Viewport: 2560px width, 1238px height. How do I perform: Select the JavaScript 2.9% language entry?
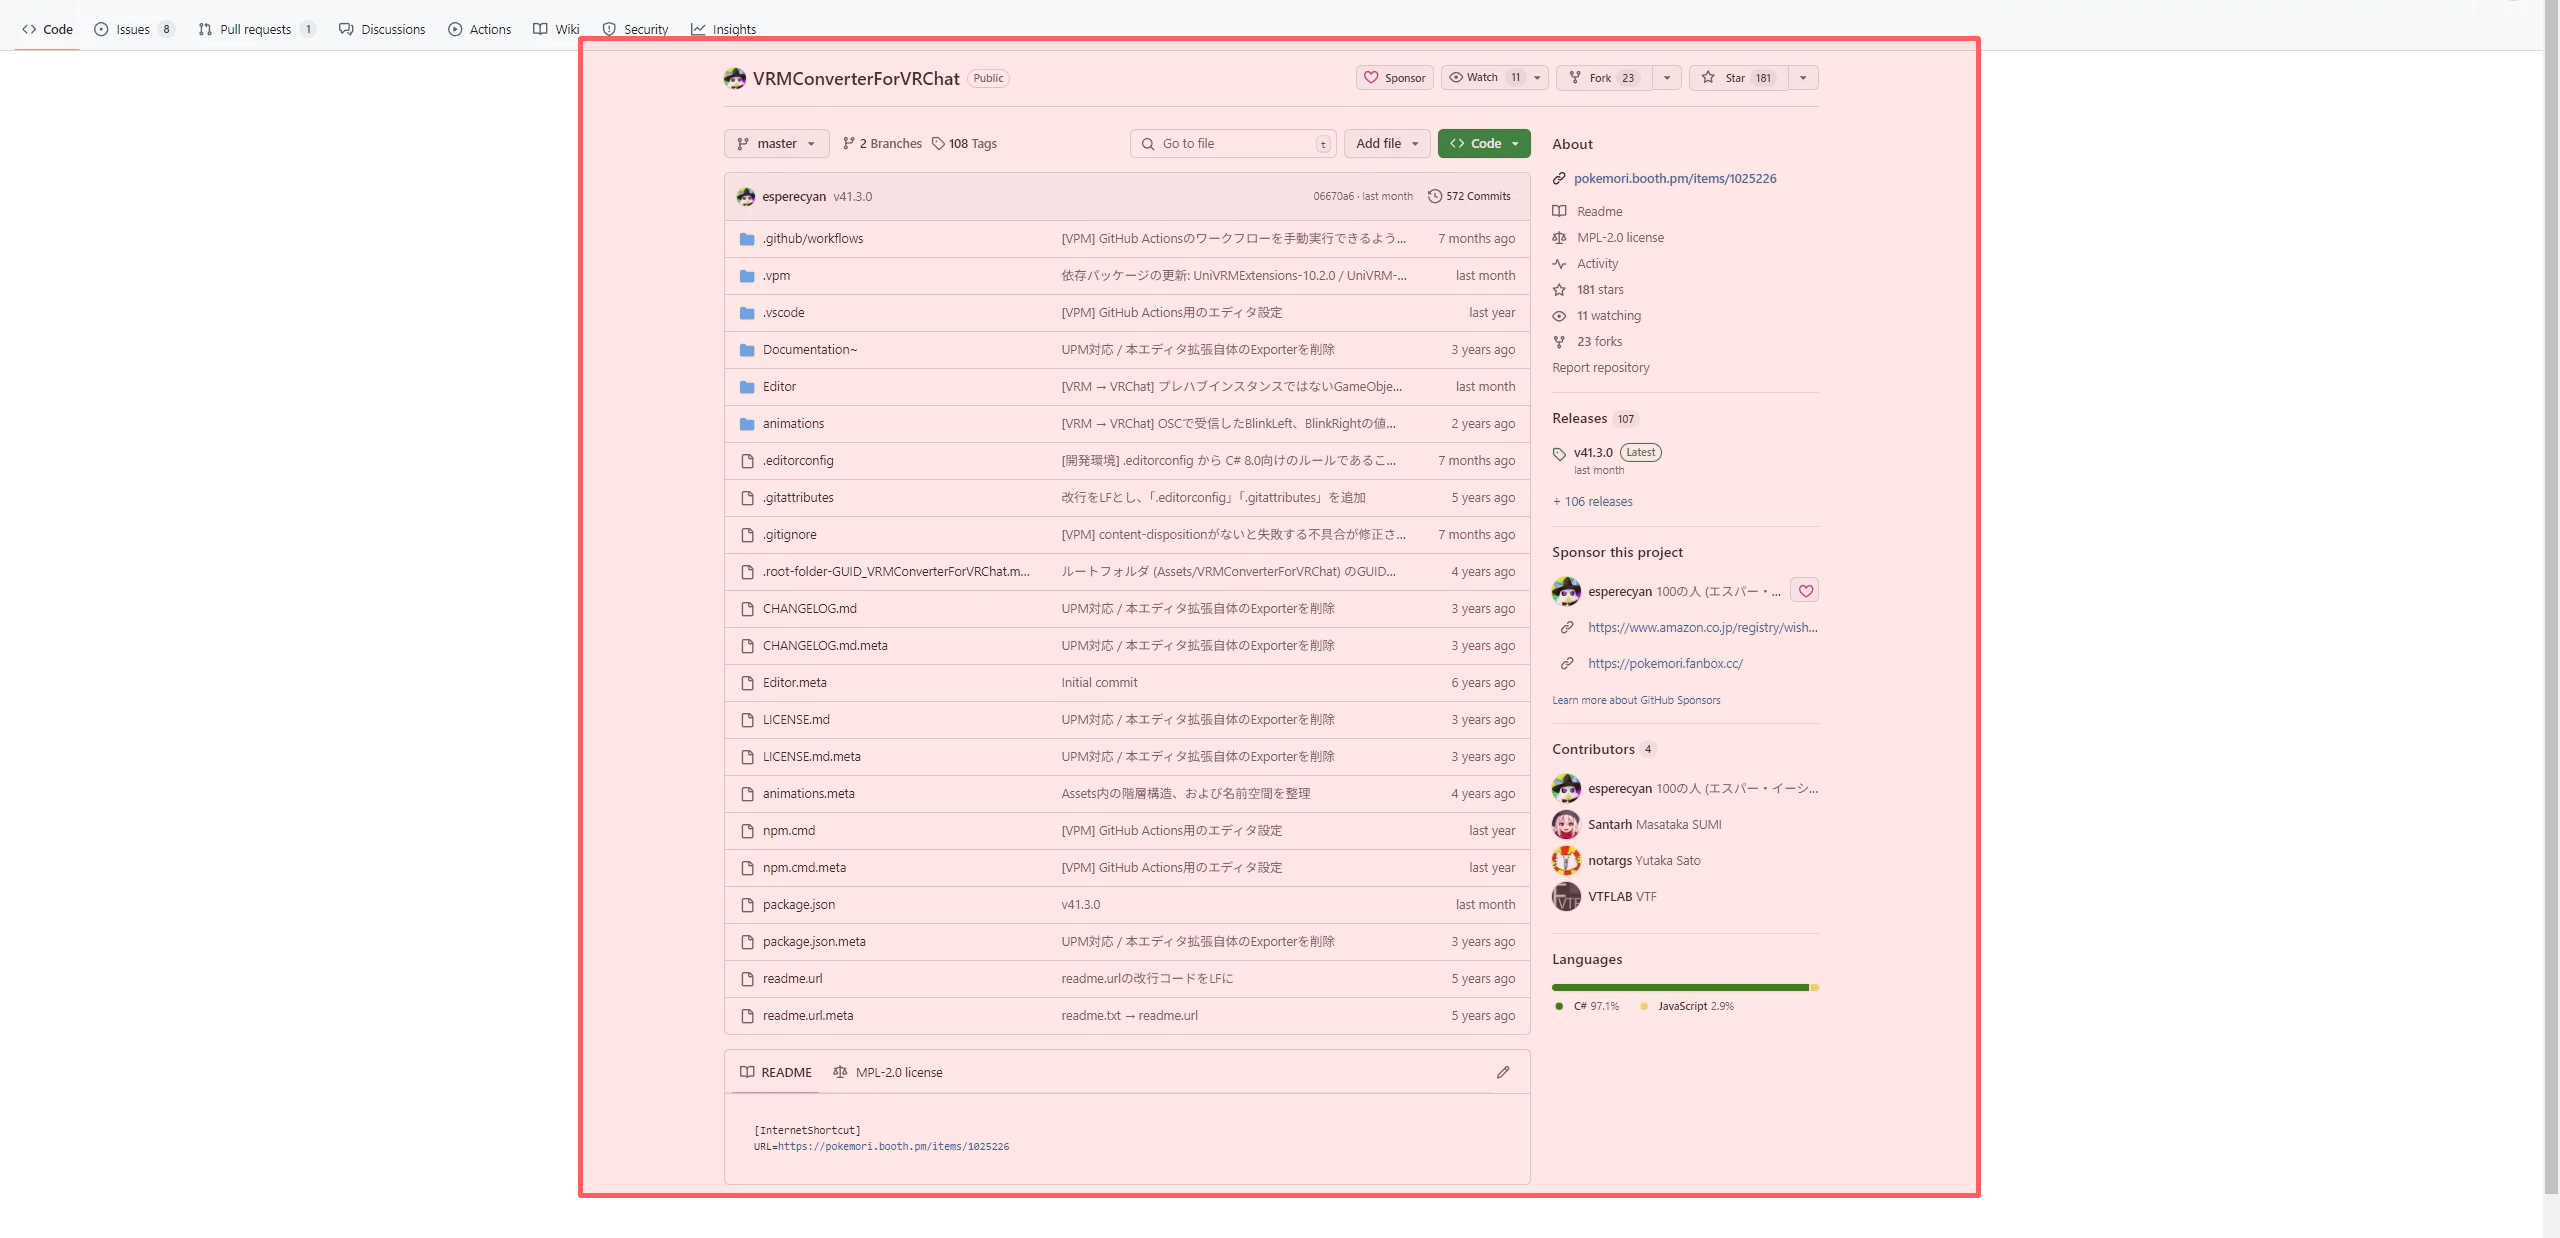pyautogui.click(x=1687, y=1007)
